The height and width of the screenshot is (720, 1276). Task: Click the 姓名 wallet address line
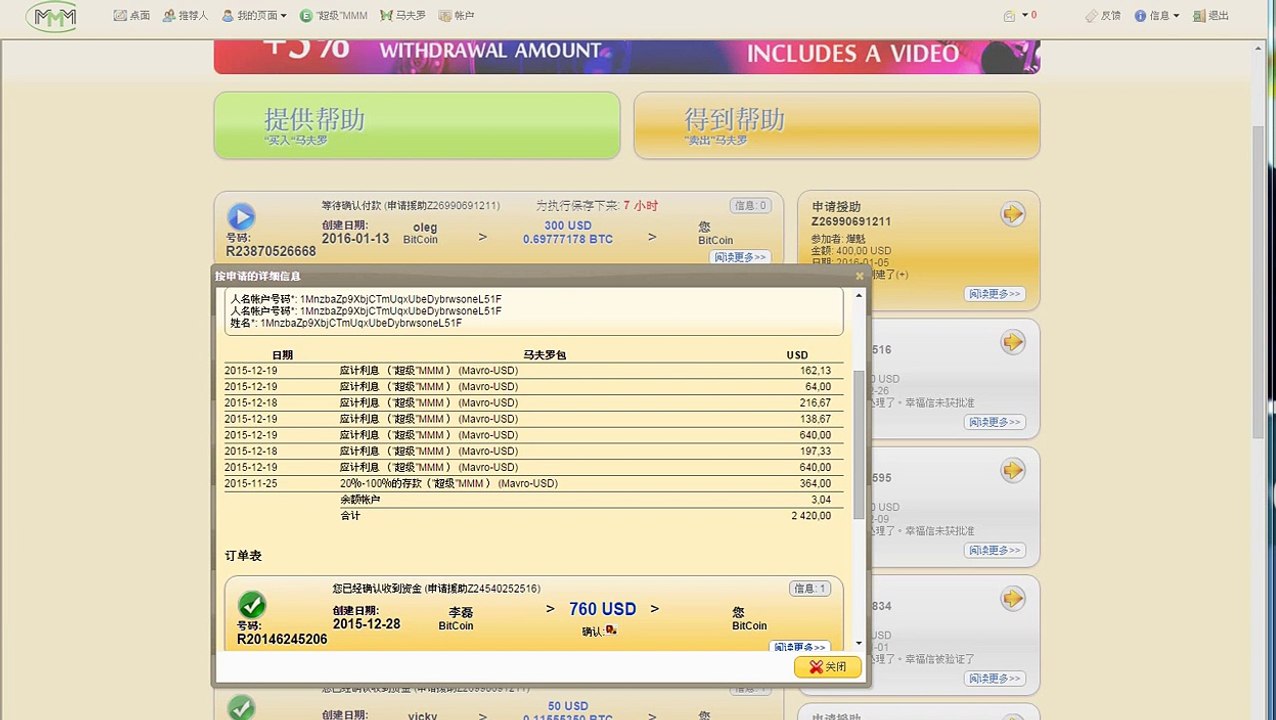point(346,323)
